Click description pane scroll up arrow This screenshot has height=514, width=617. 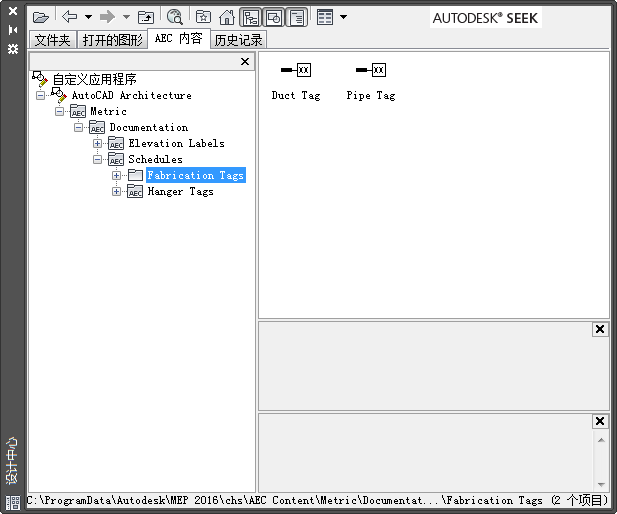click(x=601, y=440)
